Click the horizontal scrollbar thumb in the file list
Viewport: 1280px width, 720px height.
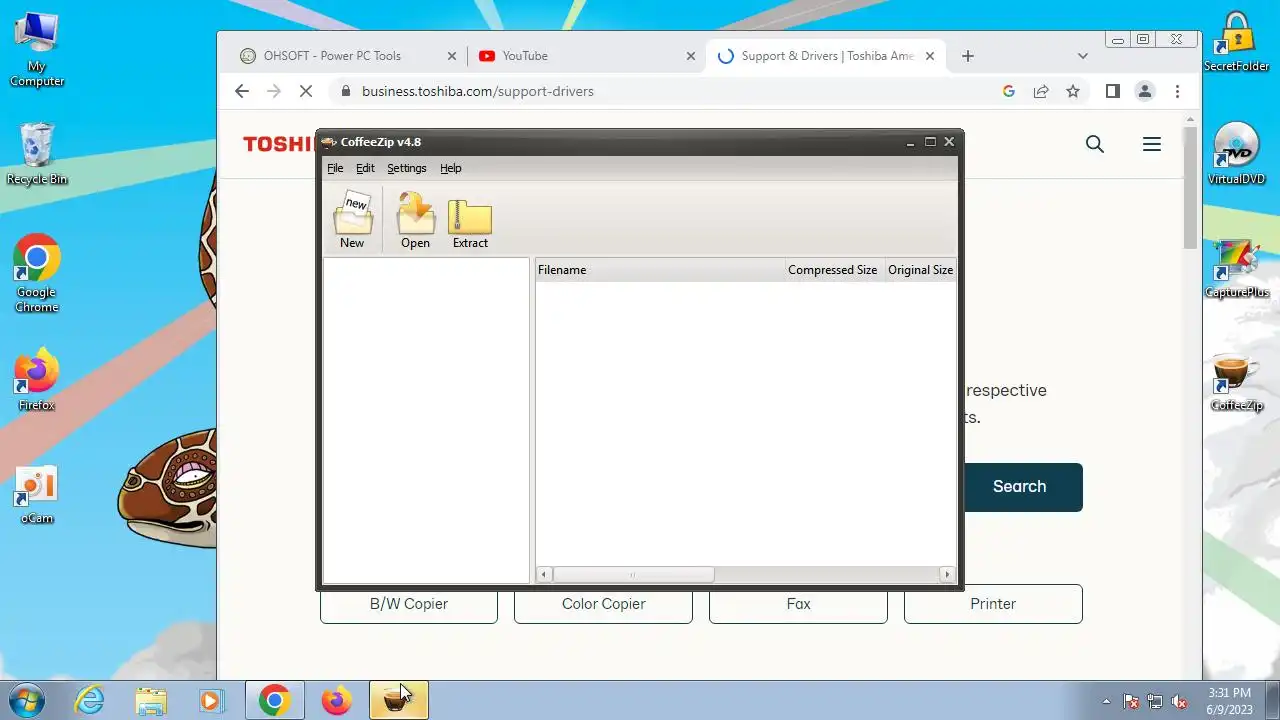pyautogui.click(x=633, y=575)
